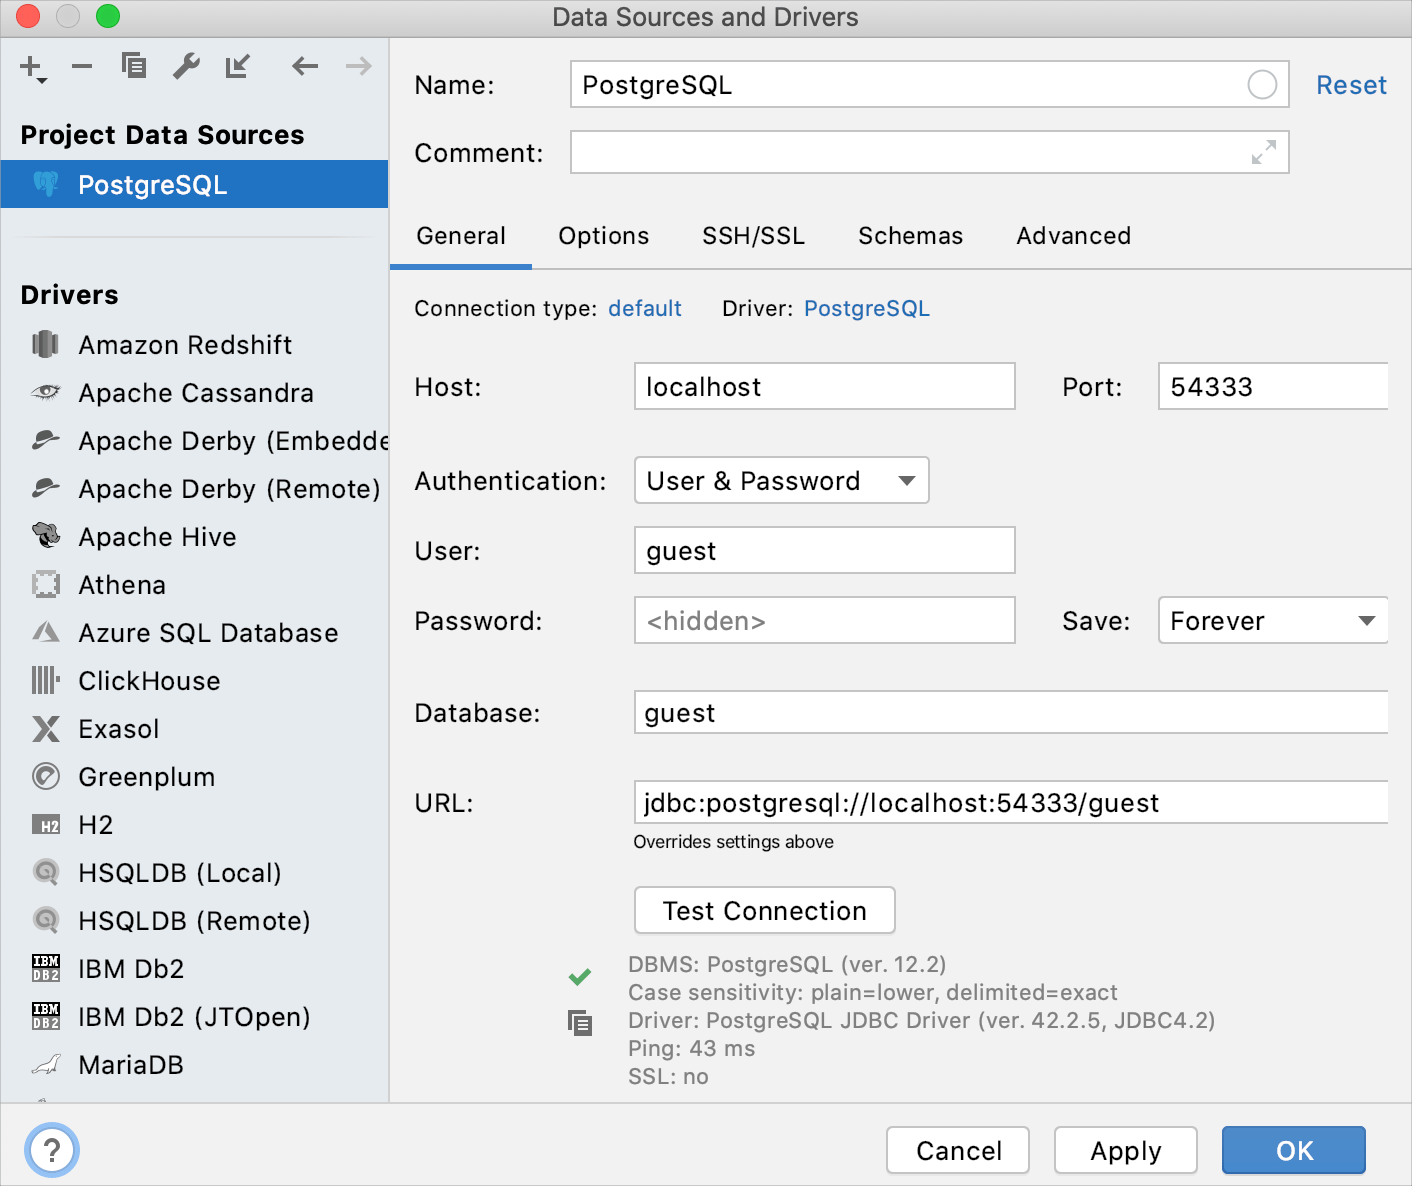Viewport: 1412px width, 1186px height.
Task: Navigate back with the left arrow
Action: [305, 67]
